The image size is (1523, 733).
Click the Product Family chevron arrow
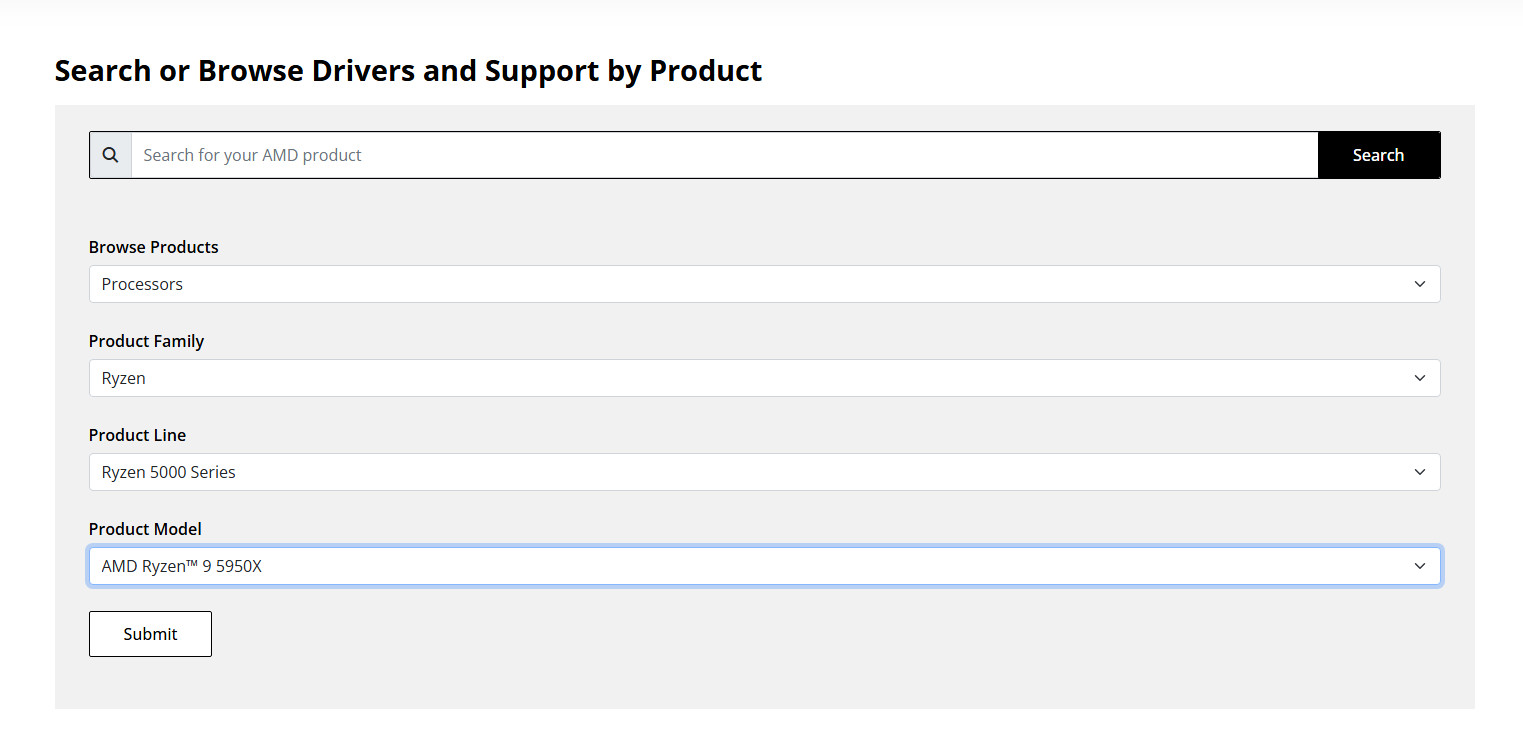point(1419,378)
